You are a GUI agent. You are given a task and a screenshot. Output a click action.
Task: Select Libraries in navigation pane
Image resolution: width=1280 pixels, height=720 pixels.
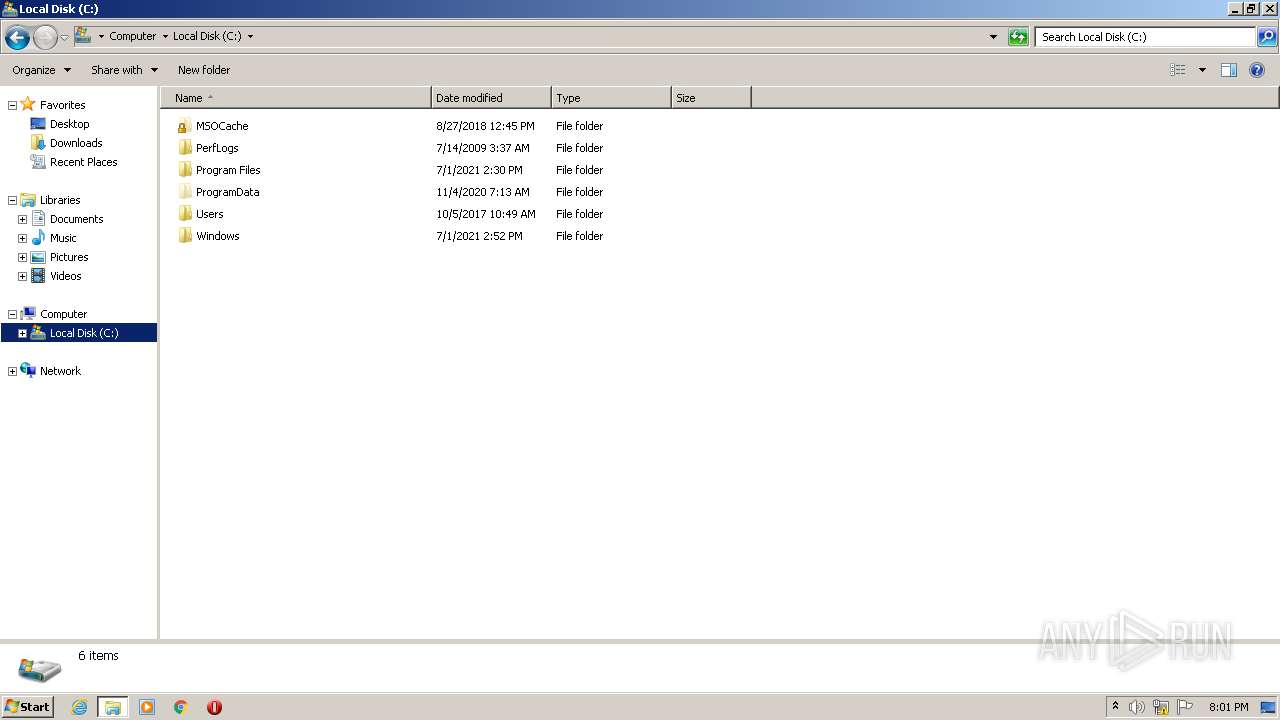click(60, 200)
